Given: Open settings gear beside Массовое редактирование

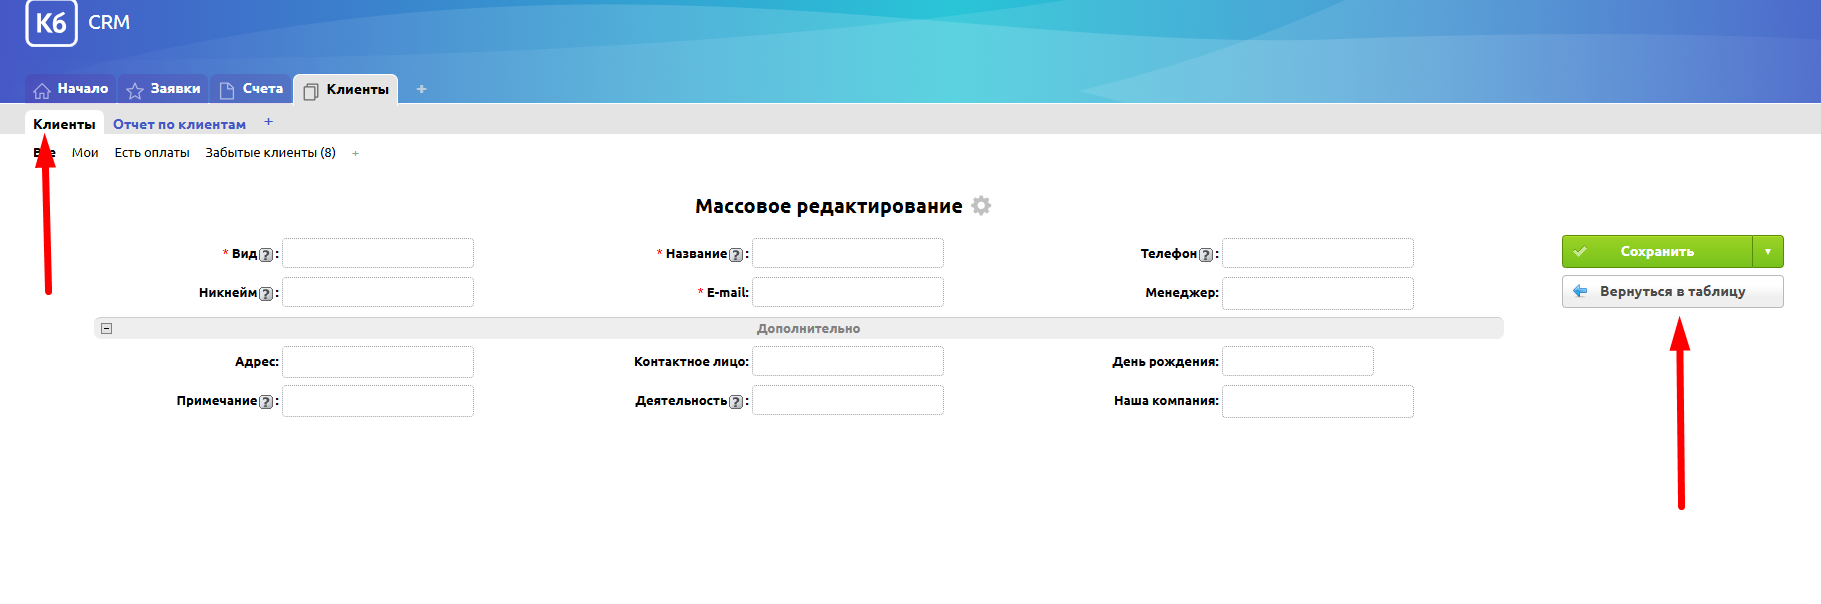Looking at the screenshot, I should point(981,205).
